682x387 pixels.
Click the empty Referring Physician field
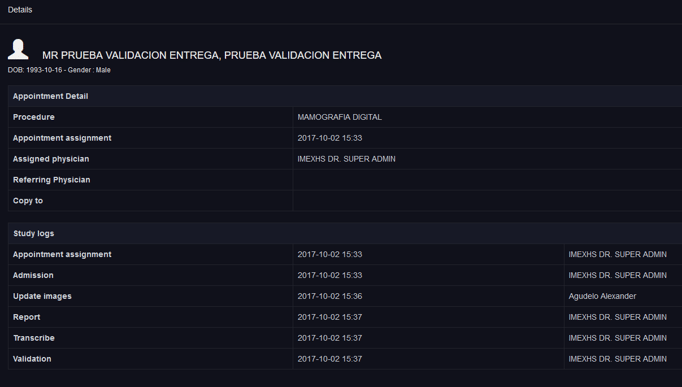click(488, 180)
